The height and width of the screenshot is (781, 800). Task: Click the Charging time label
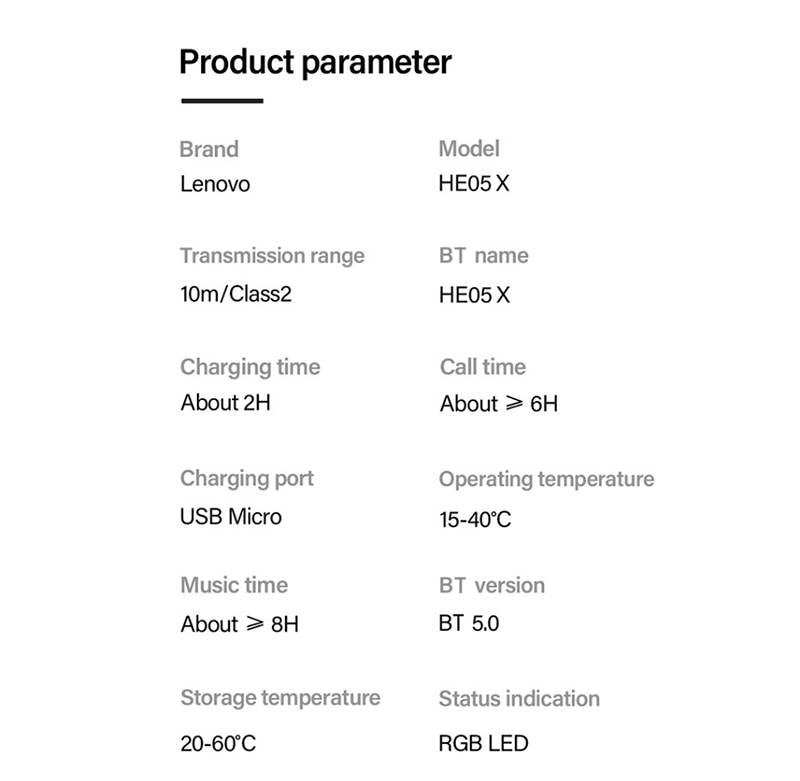pos(250,367)
